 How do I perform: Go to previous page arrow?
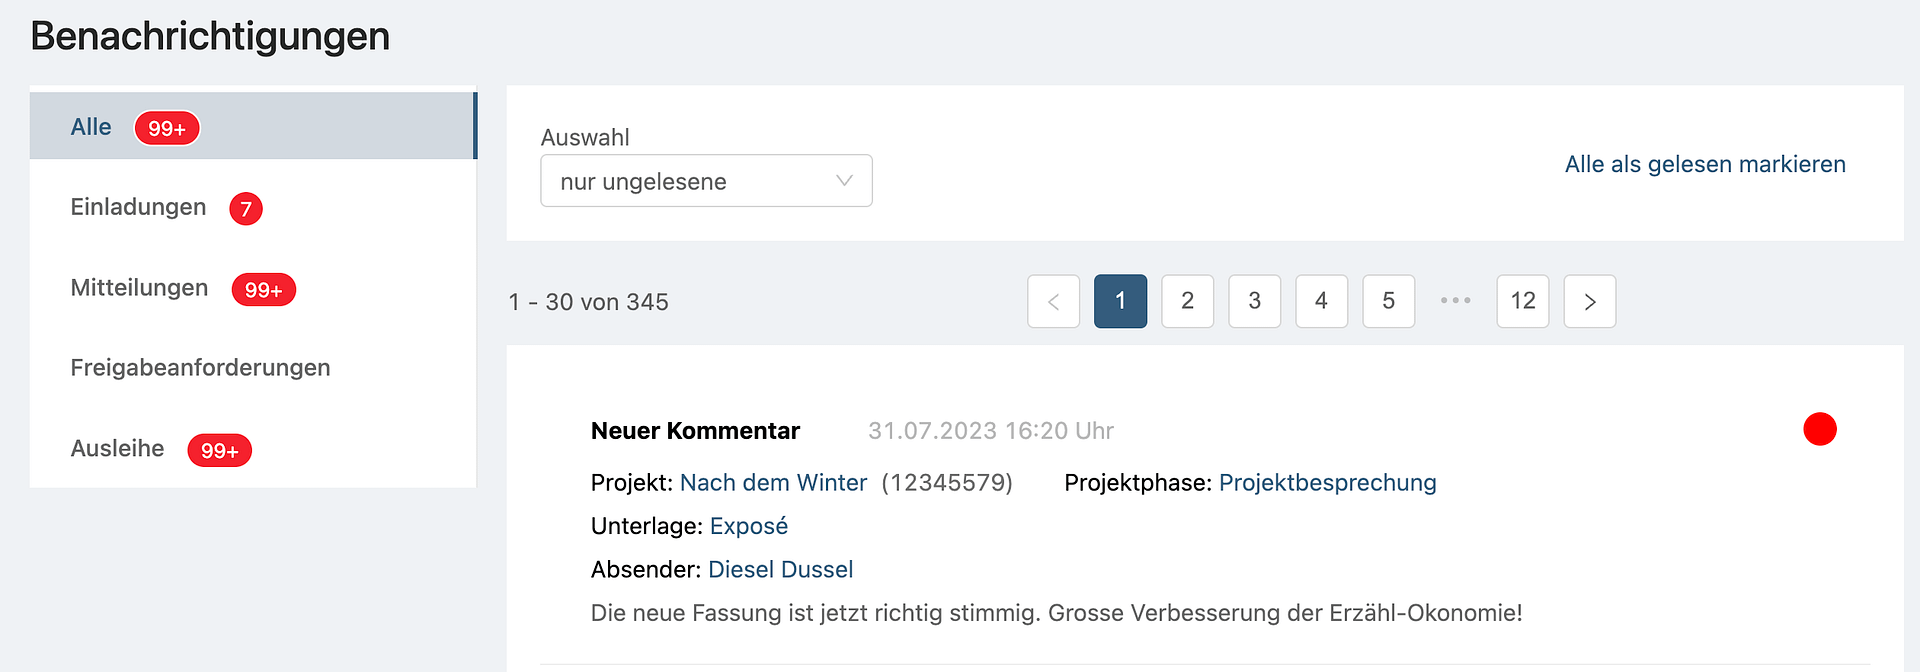click(x=1053, y=301)
